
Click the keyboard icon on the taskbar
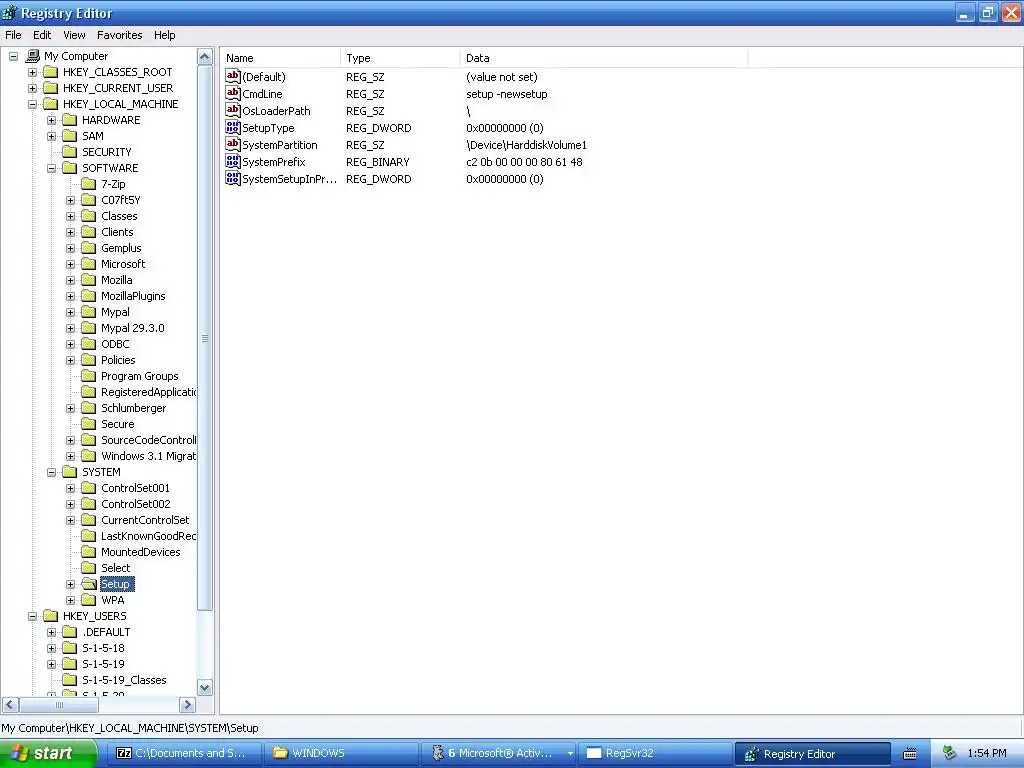coord(910,754)
